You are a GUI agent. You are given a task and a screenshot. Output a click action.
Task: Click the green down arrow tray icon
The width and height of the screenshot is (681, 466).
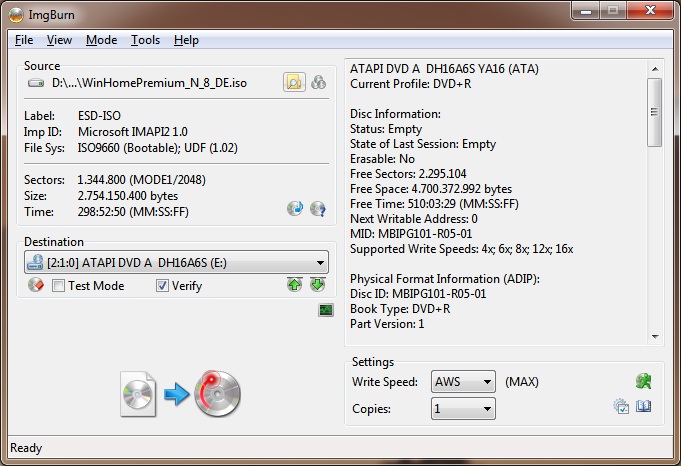coord(317,285)
